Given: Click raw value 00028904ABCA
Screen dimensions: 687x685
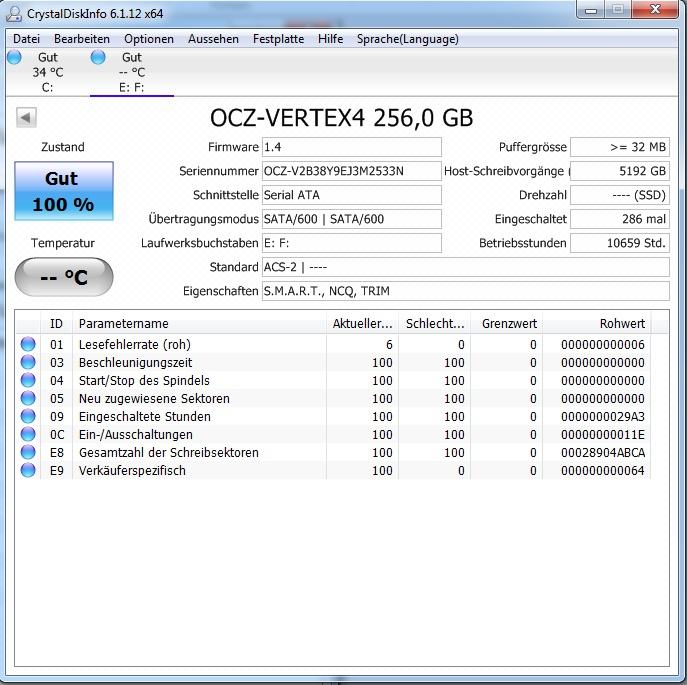Looking at the screenshot, I should tap(603, 452).
